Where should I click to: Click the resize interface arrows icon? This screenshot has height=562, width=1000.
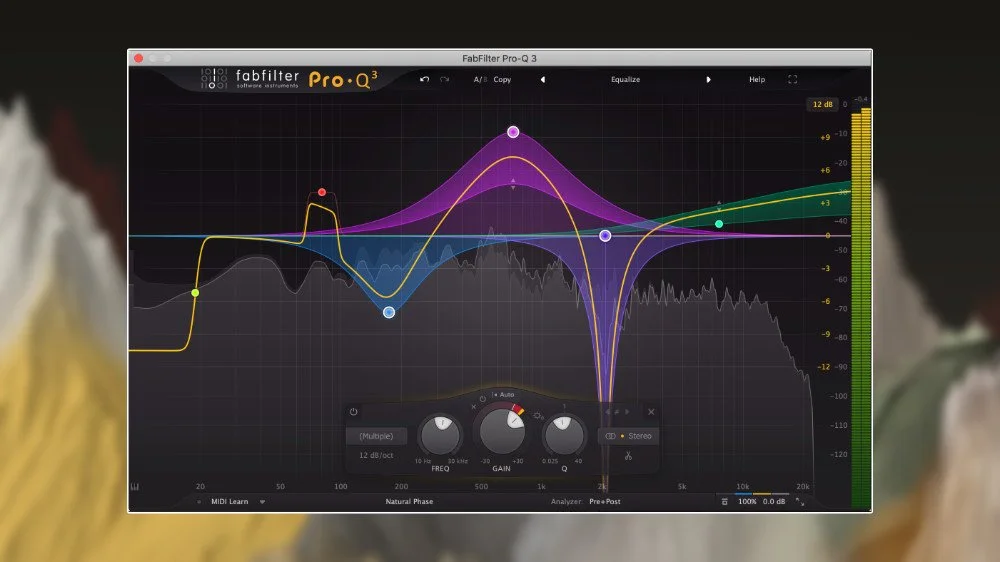(x=800, y=502)
